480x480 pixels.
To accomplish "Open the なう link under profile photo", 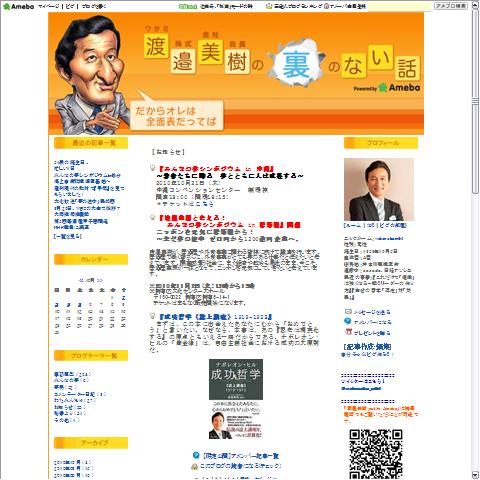I will pos(371,225).
